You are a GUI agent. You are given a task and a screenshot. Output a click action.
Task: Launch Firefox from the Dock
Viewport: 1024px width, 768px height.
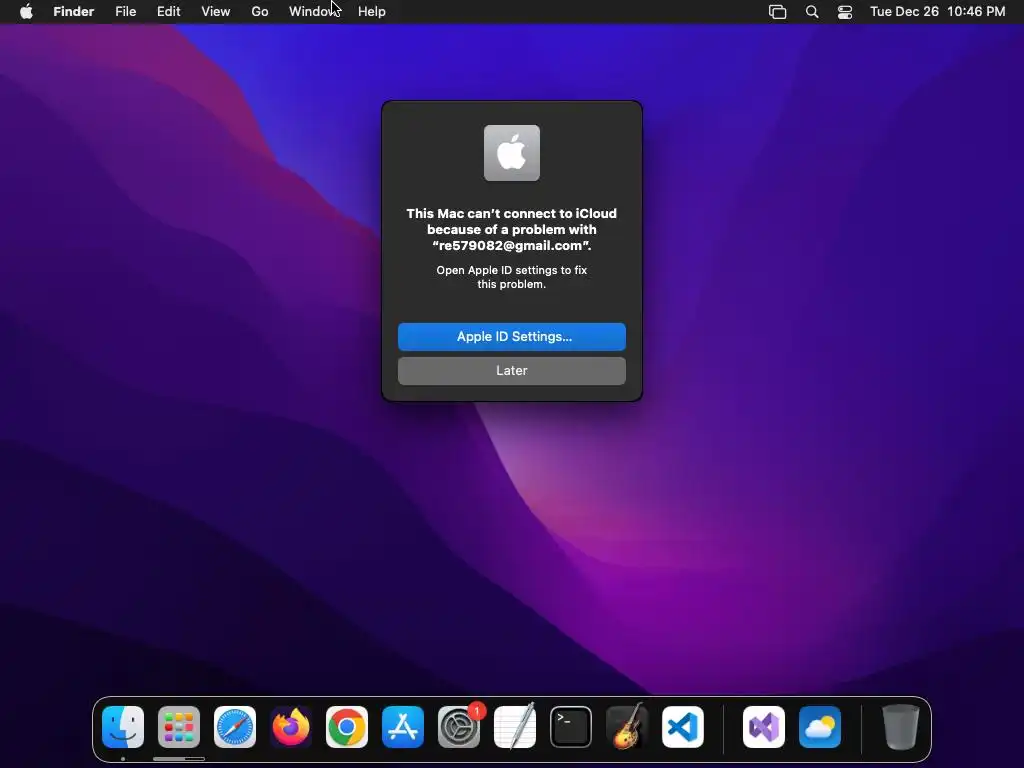291,727
